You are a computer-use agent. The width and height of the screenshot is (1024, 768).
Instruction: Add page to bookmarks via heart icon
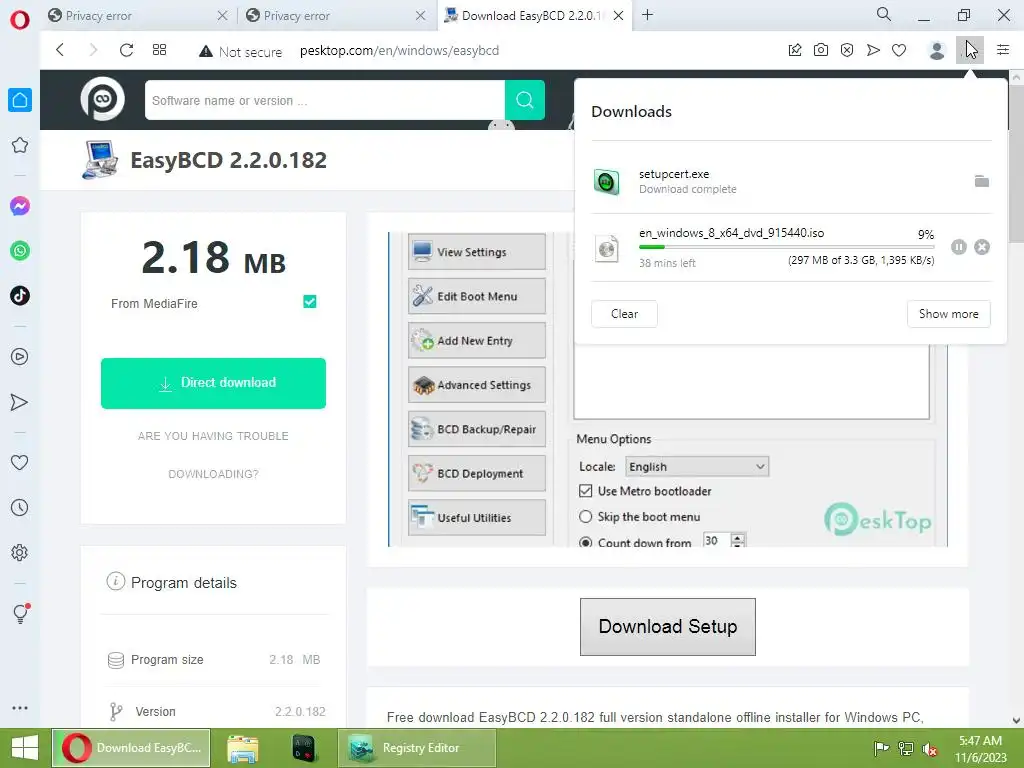[899, 50]
